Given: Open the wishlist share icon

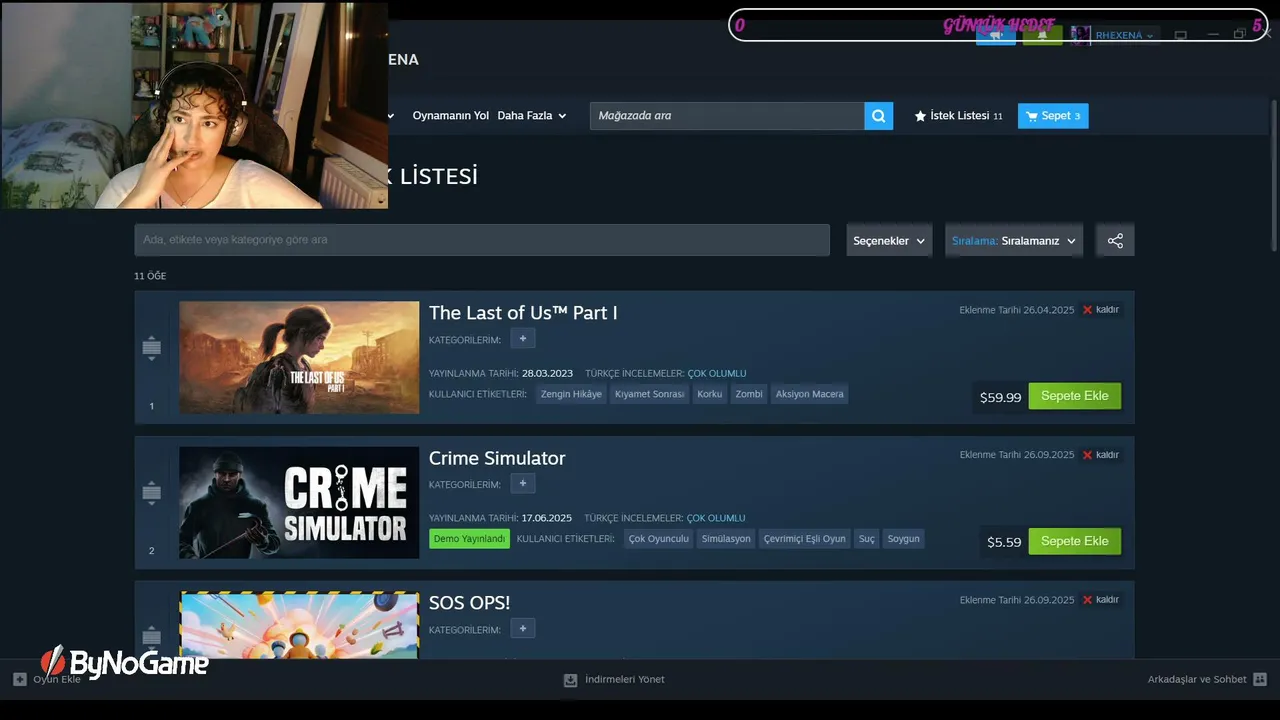Looking at the screenshot, I should coord(1115,241).
